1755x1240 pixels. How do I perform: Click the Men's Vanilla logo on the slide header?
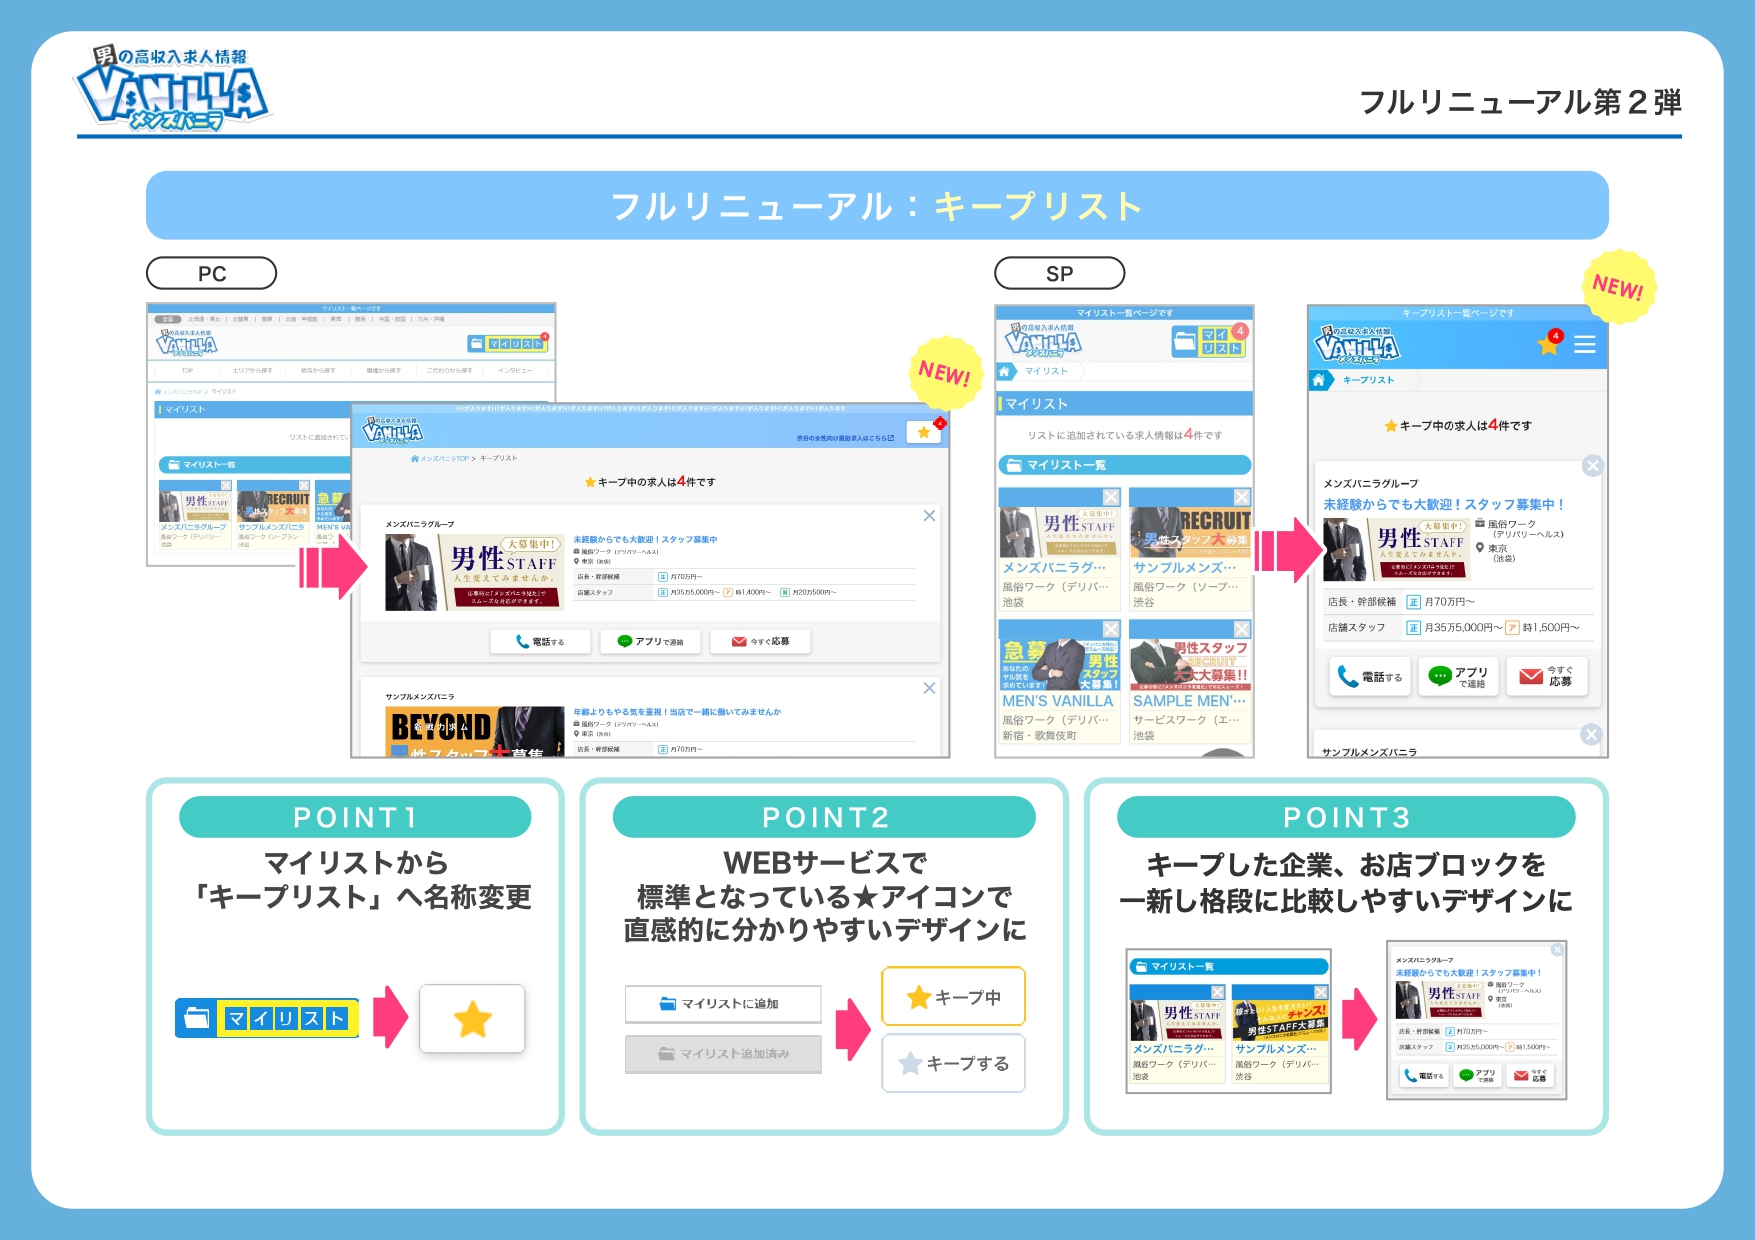pyautogui.click(x=172, y=90)
